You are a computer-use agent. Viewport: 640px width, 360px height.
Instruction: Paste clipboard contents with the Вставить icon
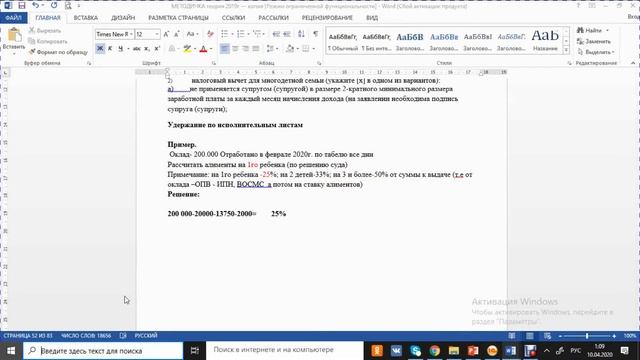click(14, 35)
